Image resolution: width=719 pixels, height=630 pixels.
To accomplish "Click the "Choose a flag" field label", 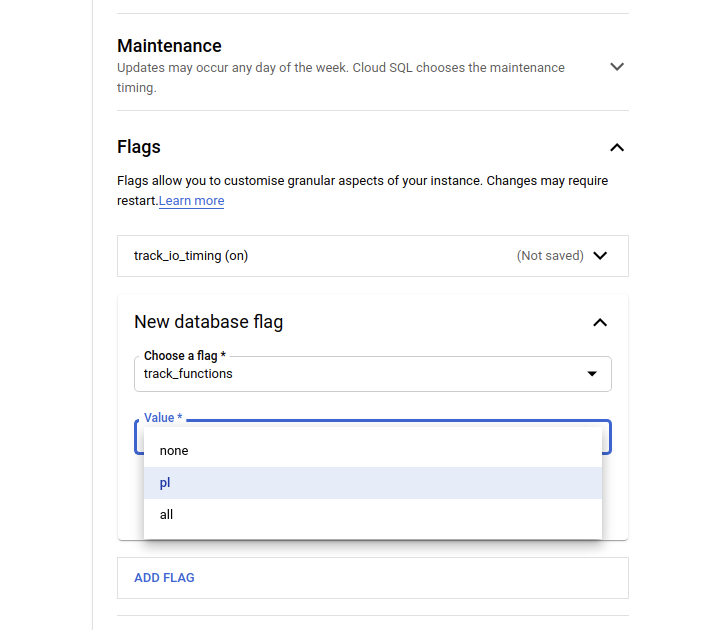I will [181, 356].
